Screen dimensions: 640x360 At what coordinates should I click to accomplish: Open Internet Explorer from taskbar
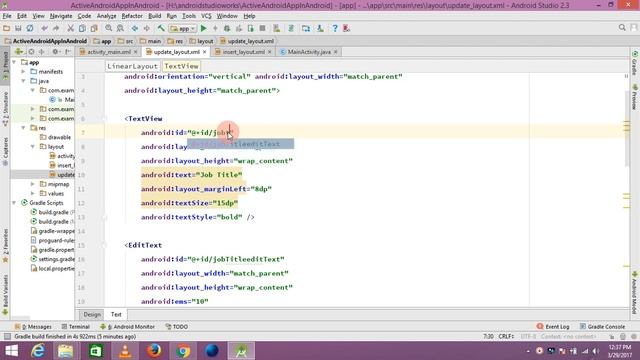38,351
